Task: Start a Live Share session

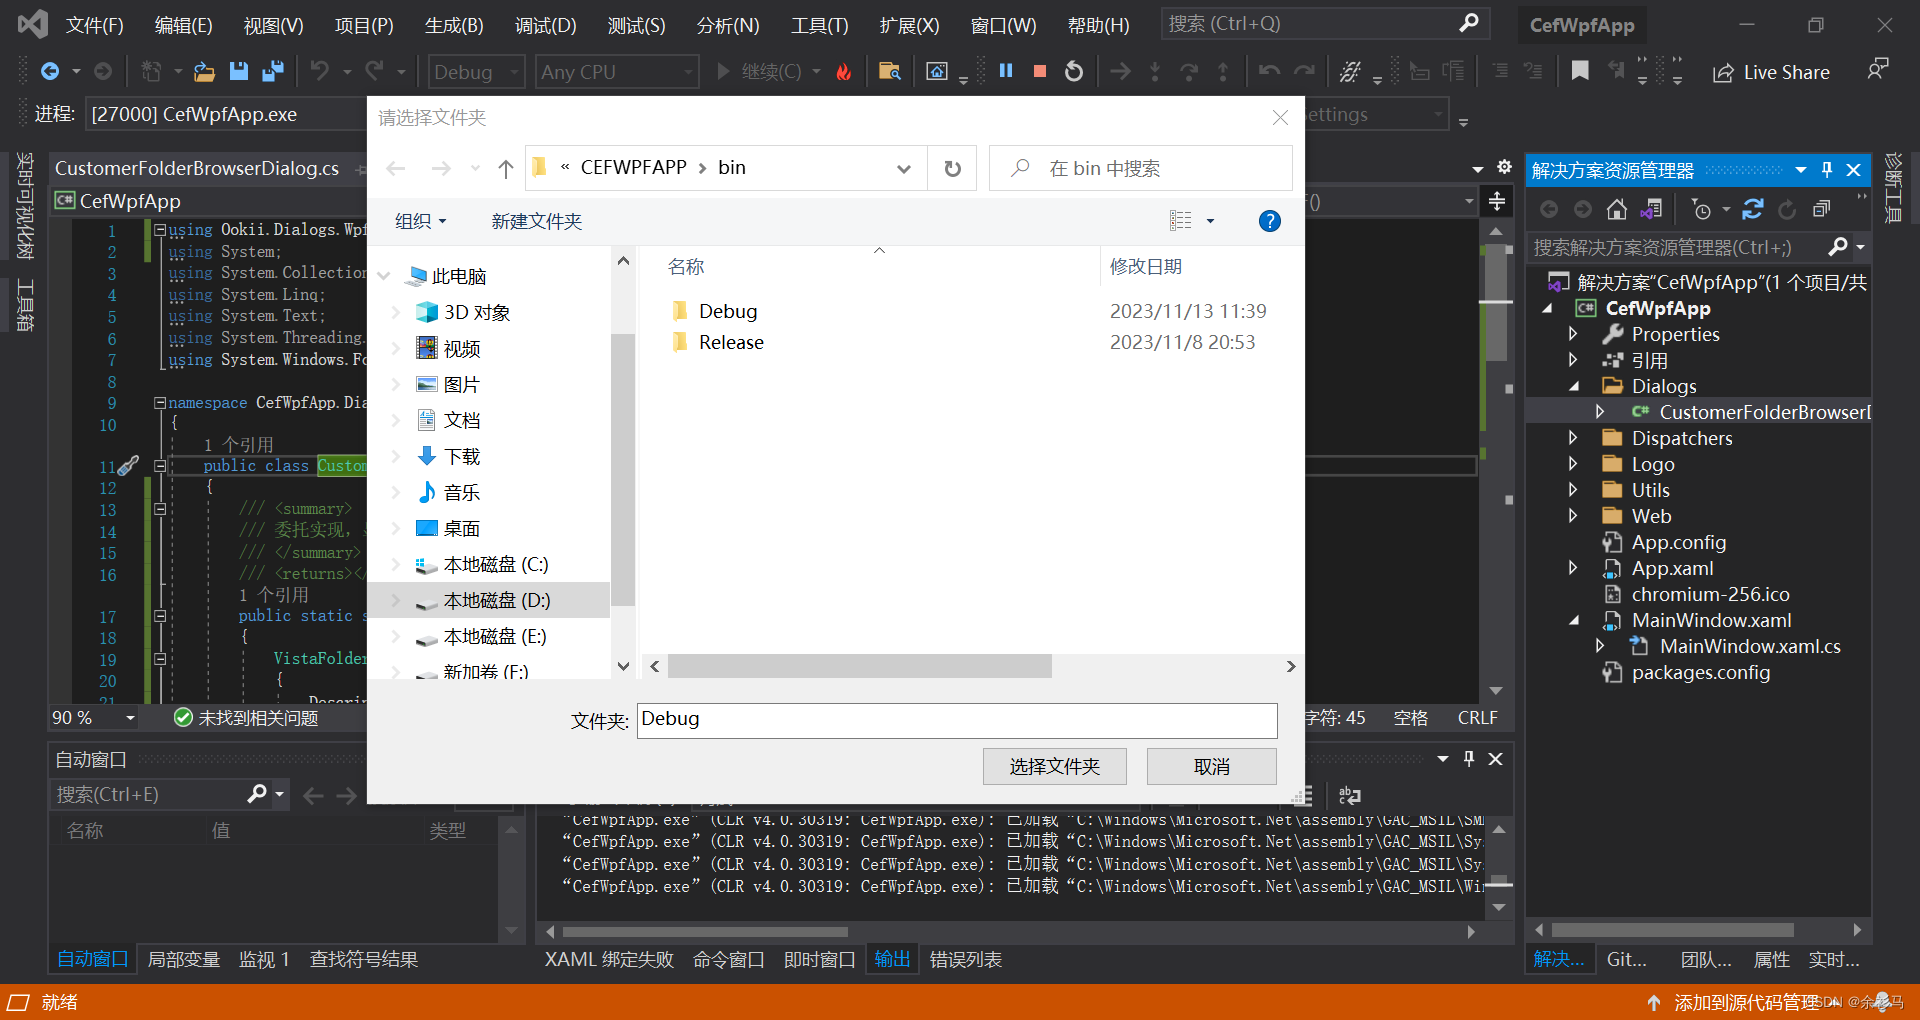Action: point(1770,71)
